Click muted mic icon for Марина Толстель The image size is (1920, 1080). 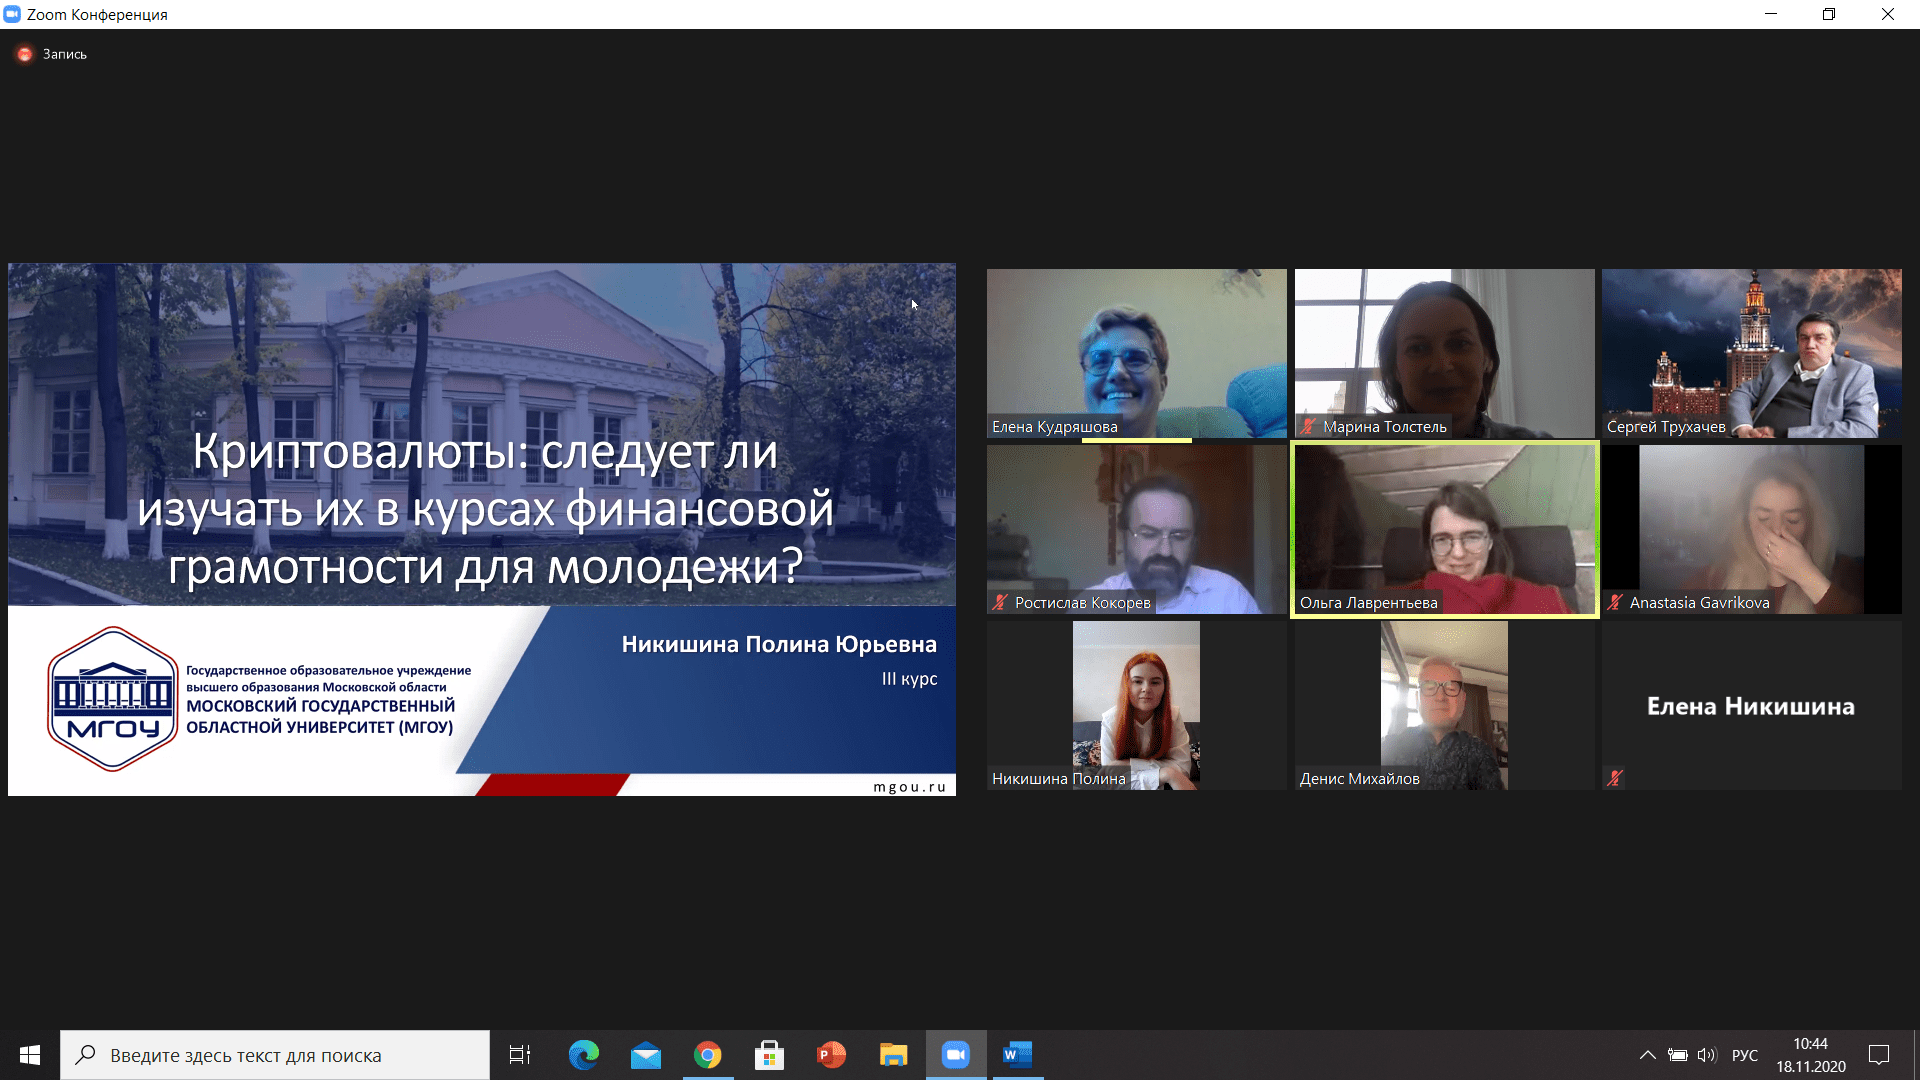[1308, 426]
